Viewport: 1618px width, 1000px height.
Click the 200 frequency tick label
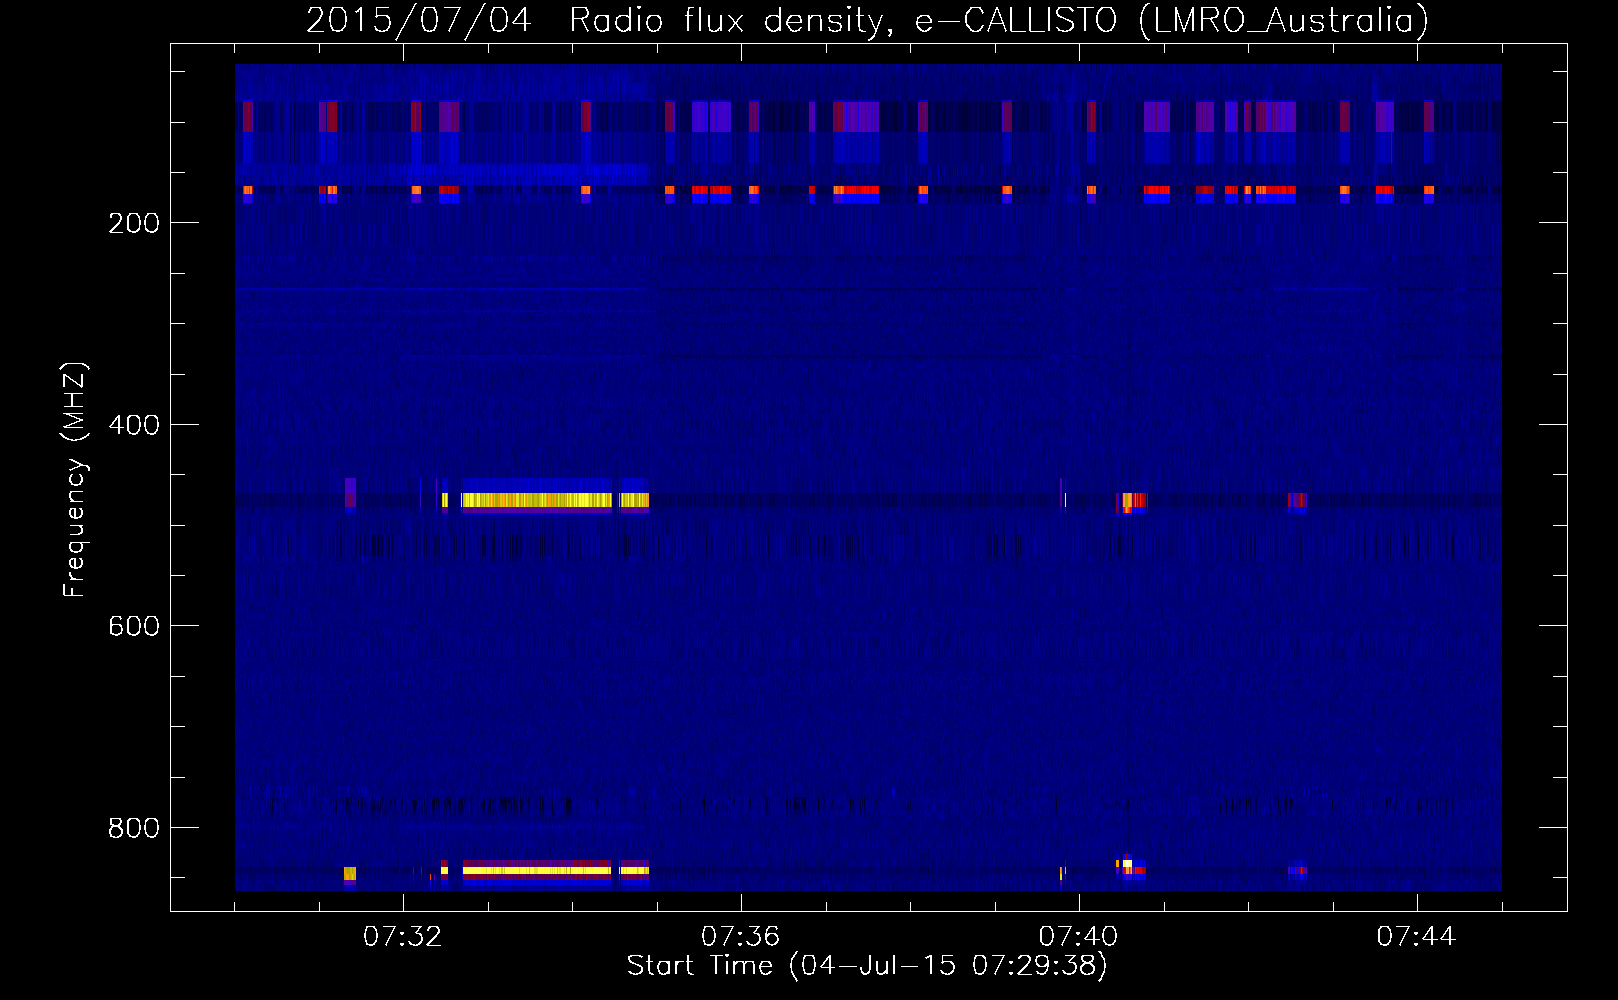pyautogui.click(x=134, y=223)
